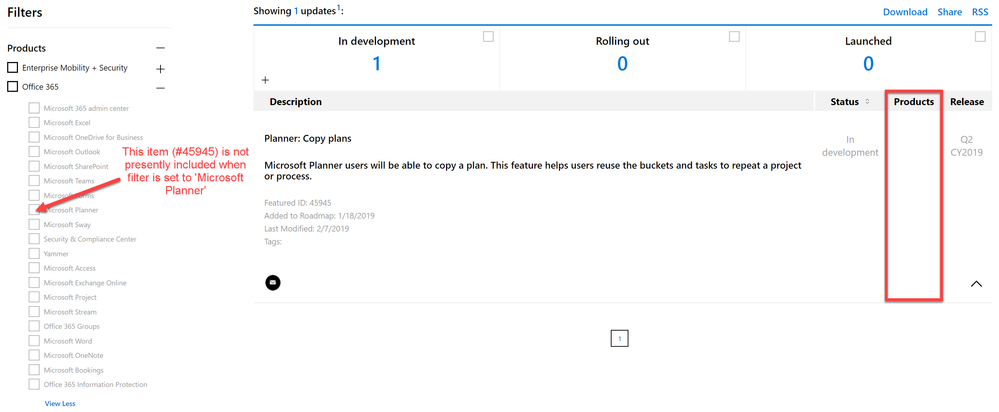
Task: Tick Microsoft OneDrive for Business checkbox
Action: 34,137
